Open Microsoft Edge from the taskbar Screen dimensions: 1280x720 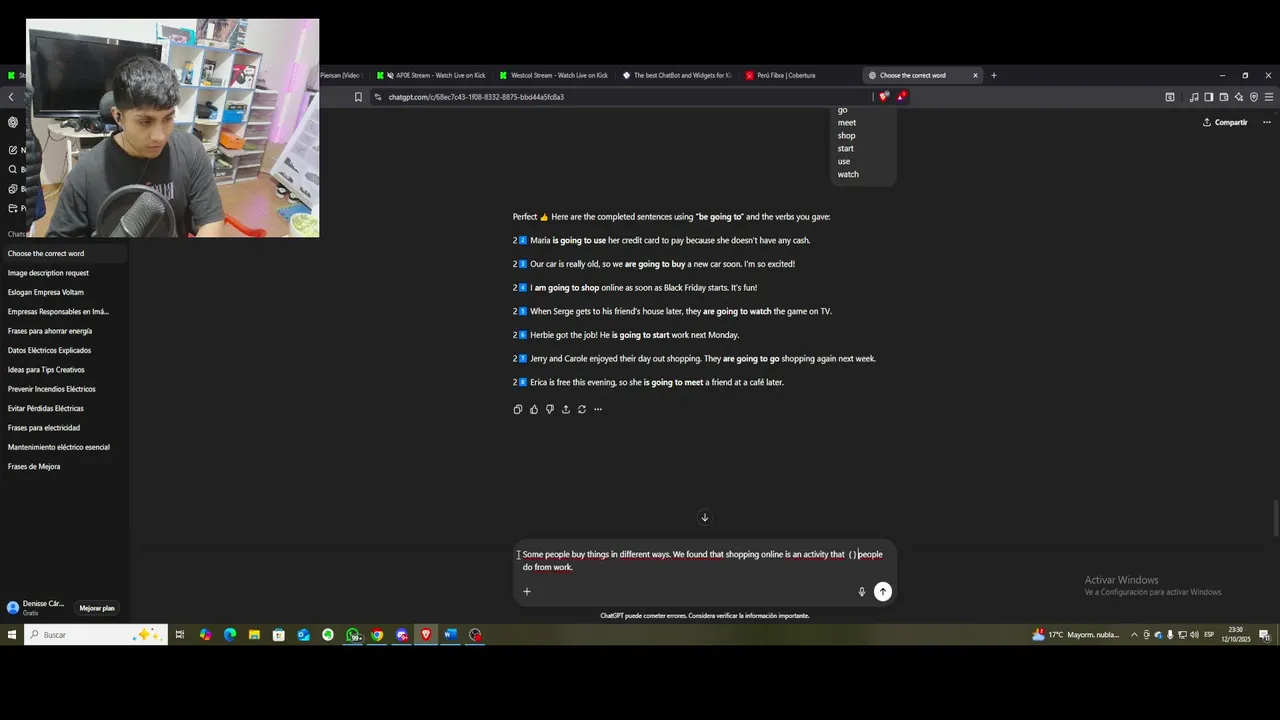(x=229, y=635)
